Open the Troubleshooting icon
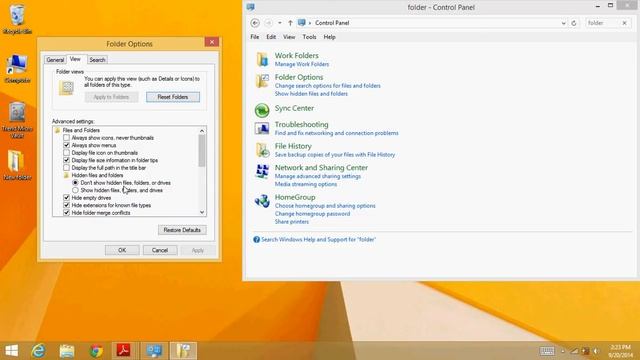640x360 pixels. point(262,129)
